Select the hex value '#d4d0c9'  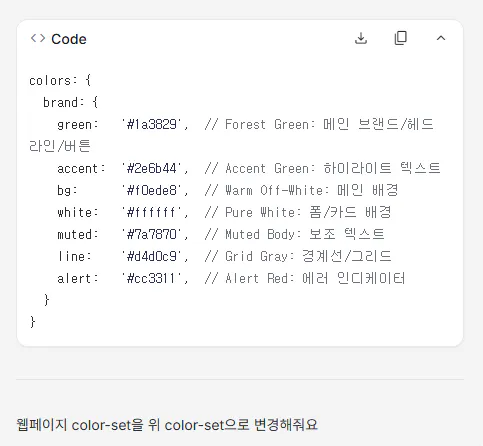[x=152, y=256]
